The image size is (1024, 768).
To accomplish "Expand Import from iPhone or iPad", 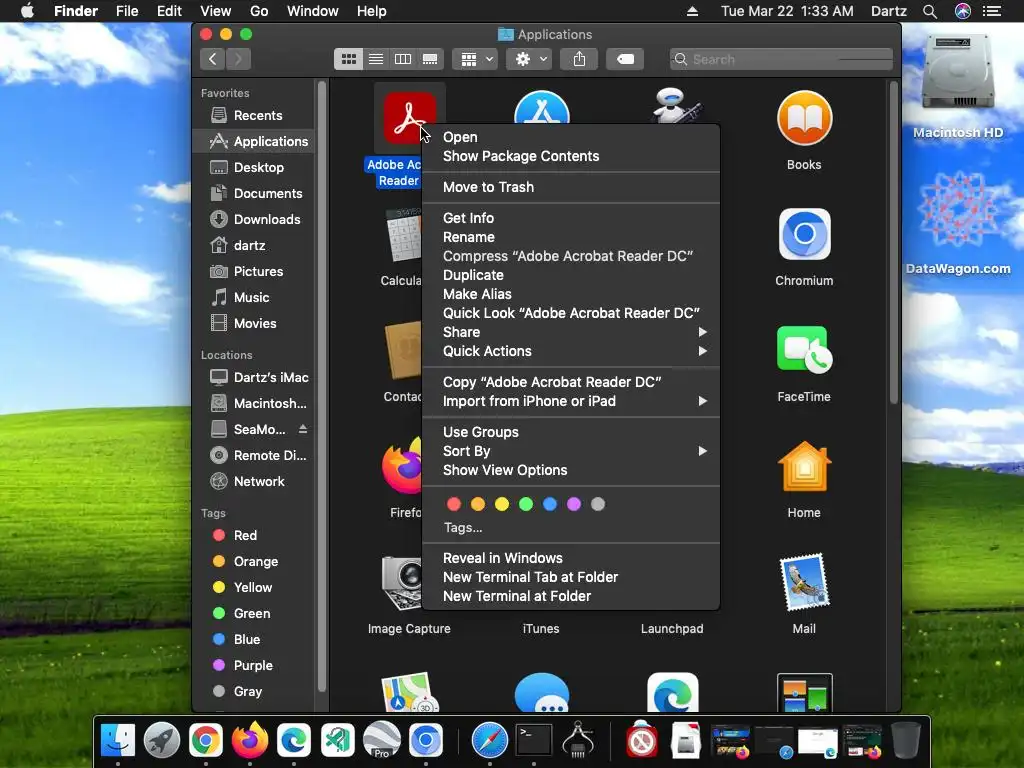I will (x=571, y=401).
